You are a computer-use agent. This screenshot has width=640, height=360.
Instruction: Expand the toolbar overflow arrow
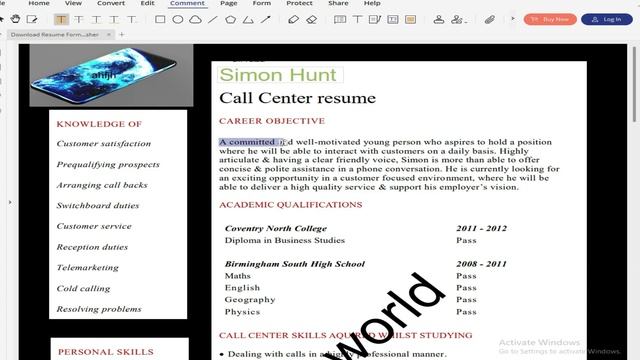click(513, 19)
